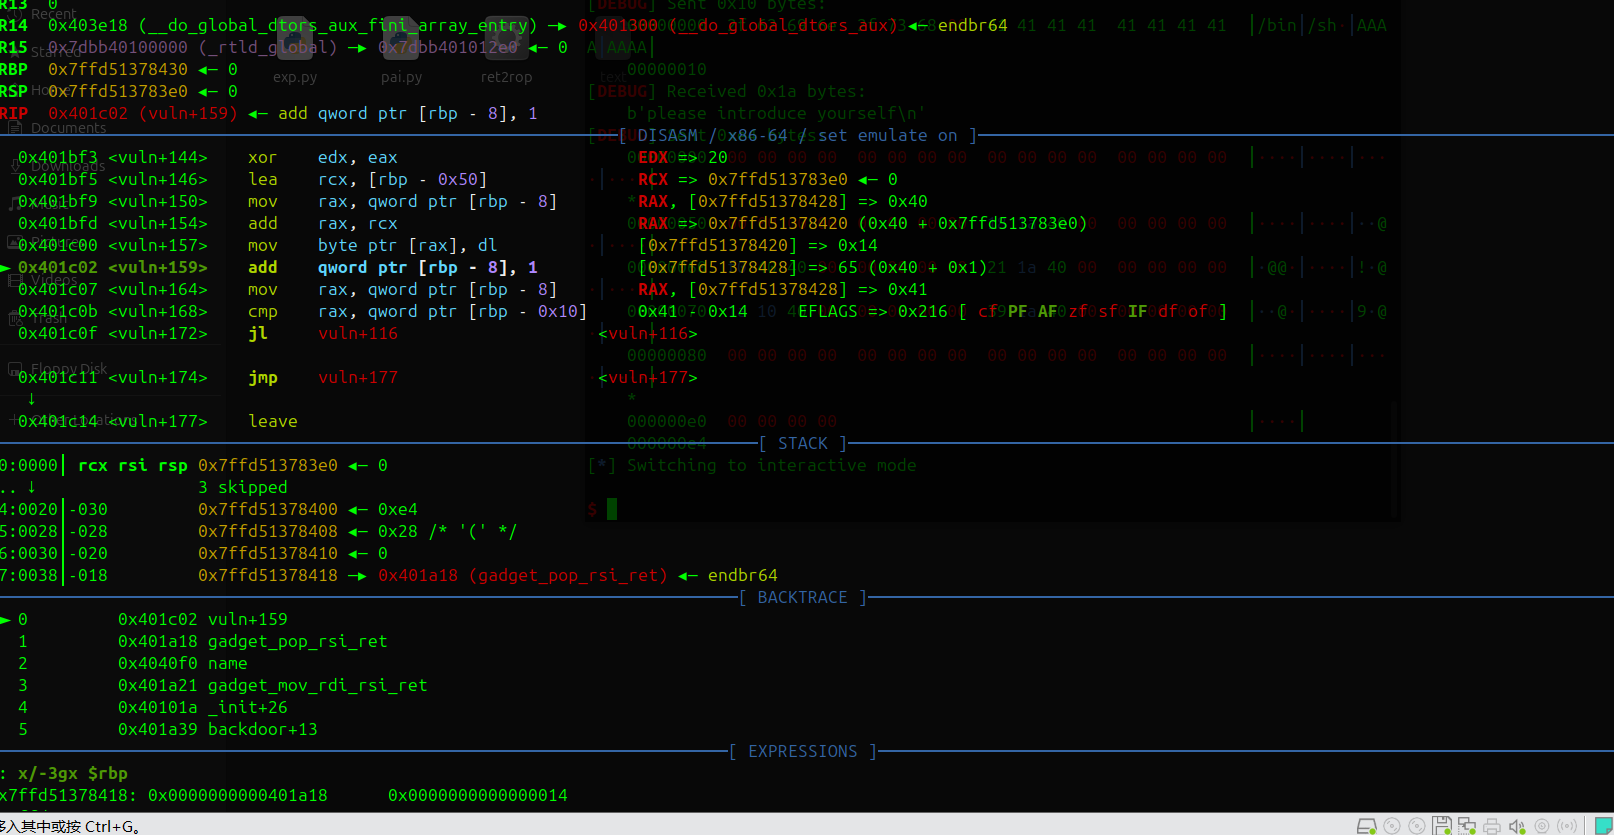Click backtrace frame _init+26

tap(203, 707)
